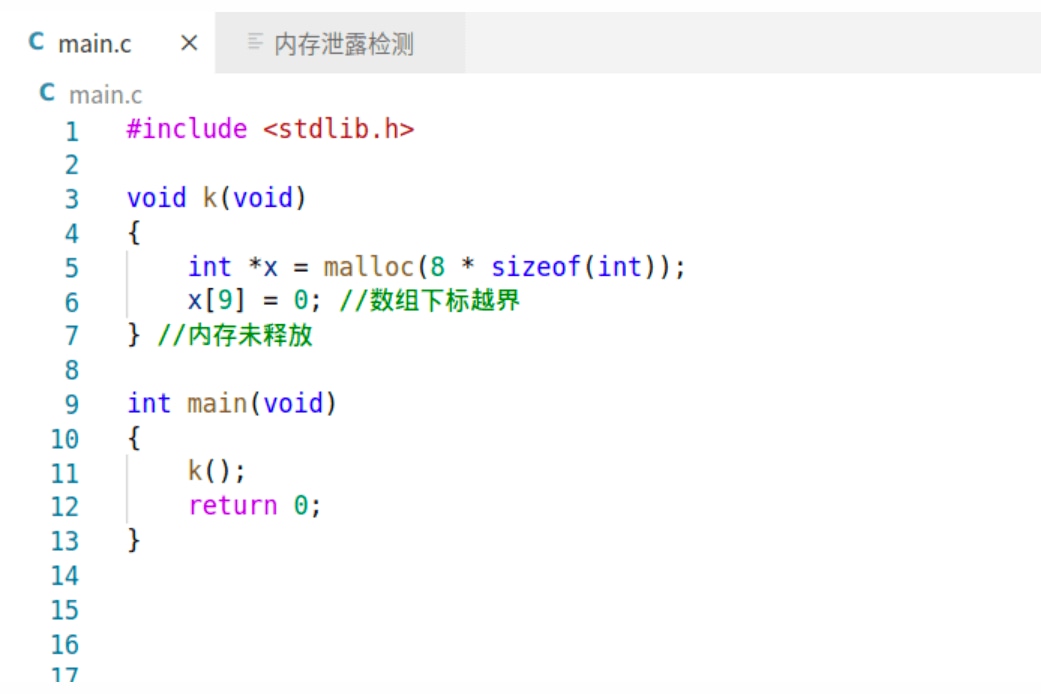The image size is (1041, 694).
Task: Click the main function name in line 9
Action: tap(217, 404)
